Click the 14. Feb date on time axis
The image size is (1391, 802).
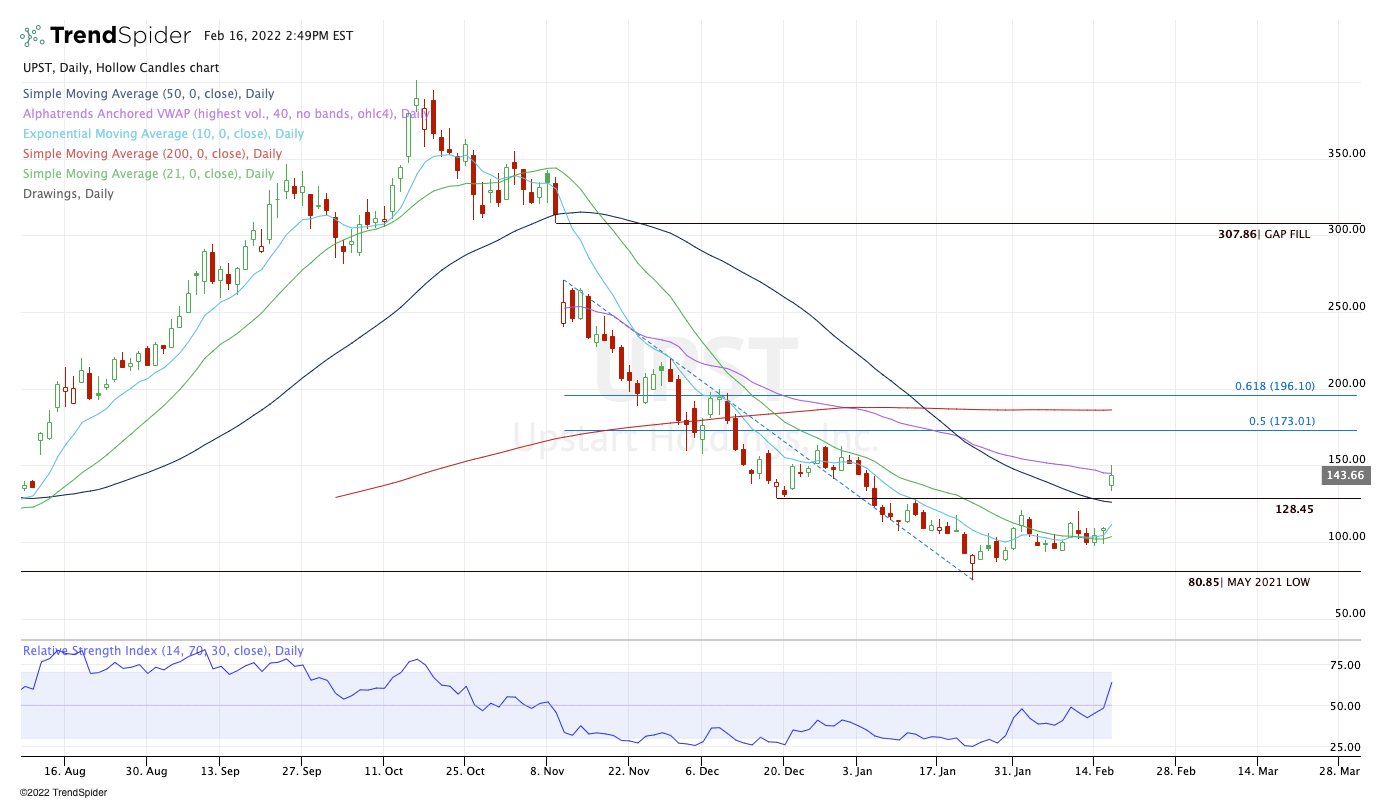(x=1096, y=772)
